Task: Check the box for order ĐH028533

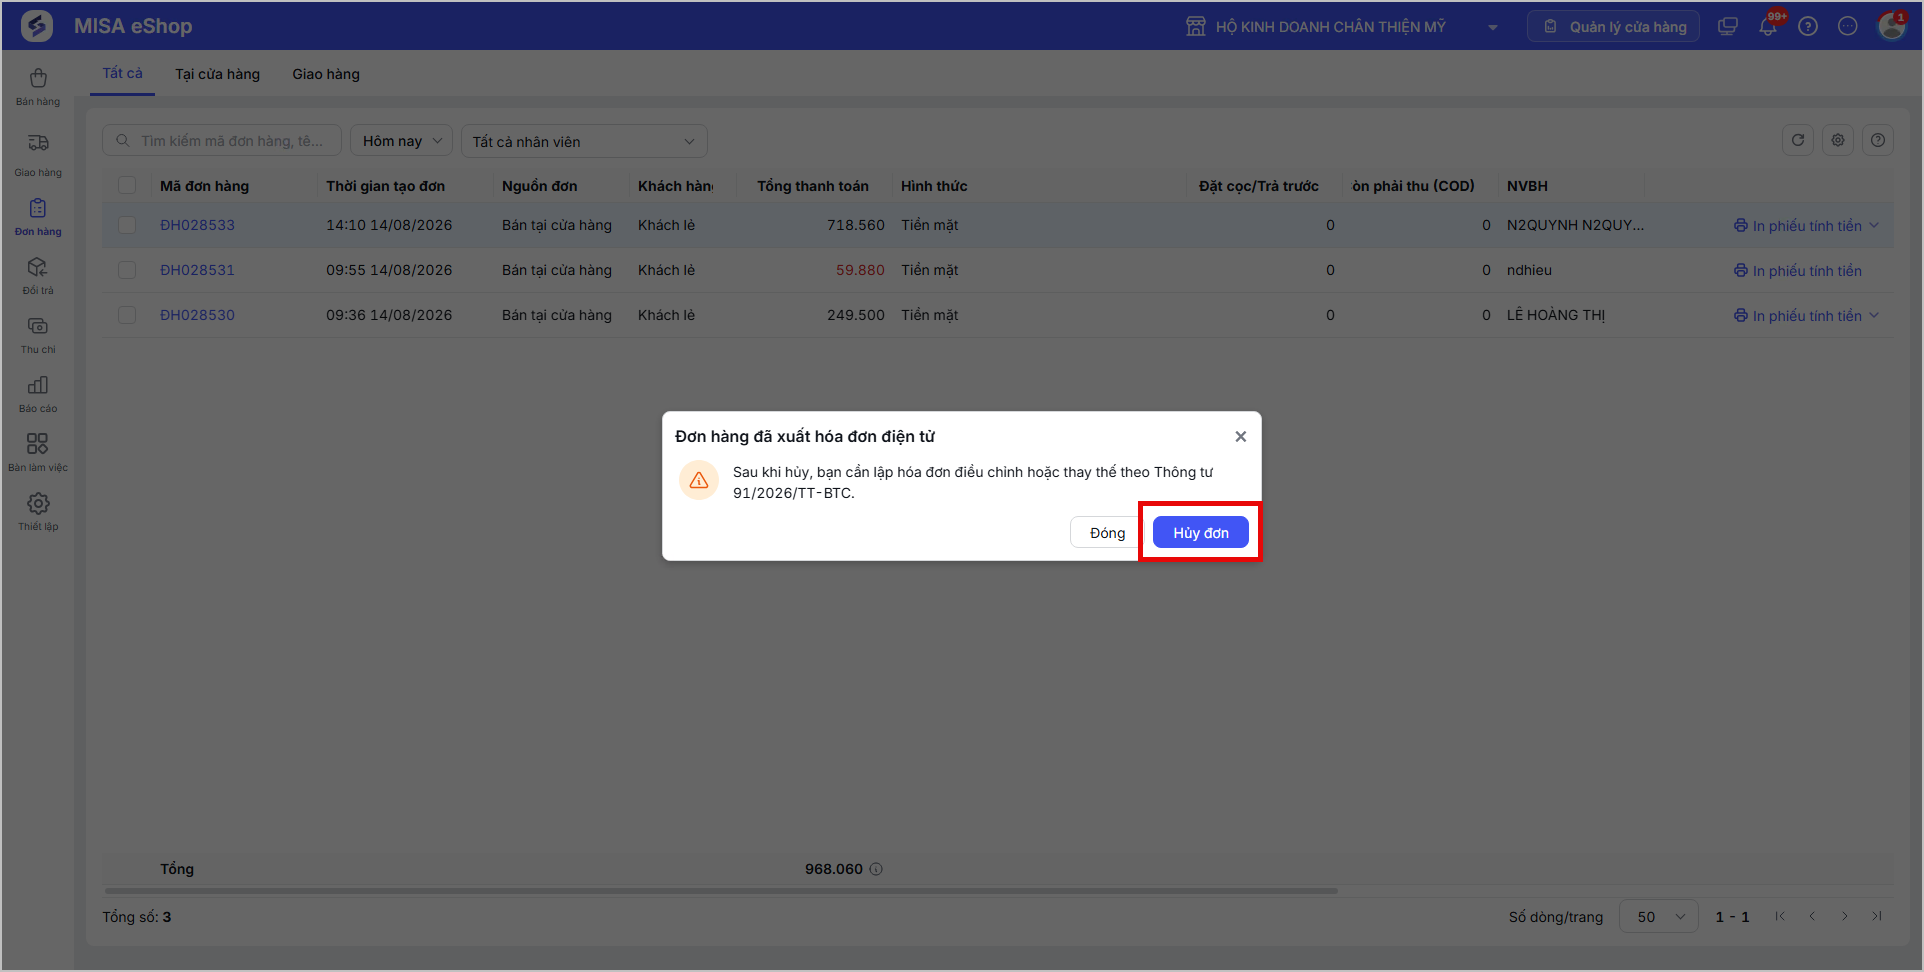Action: click(127, 225)
